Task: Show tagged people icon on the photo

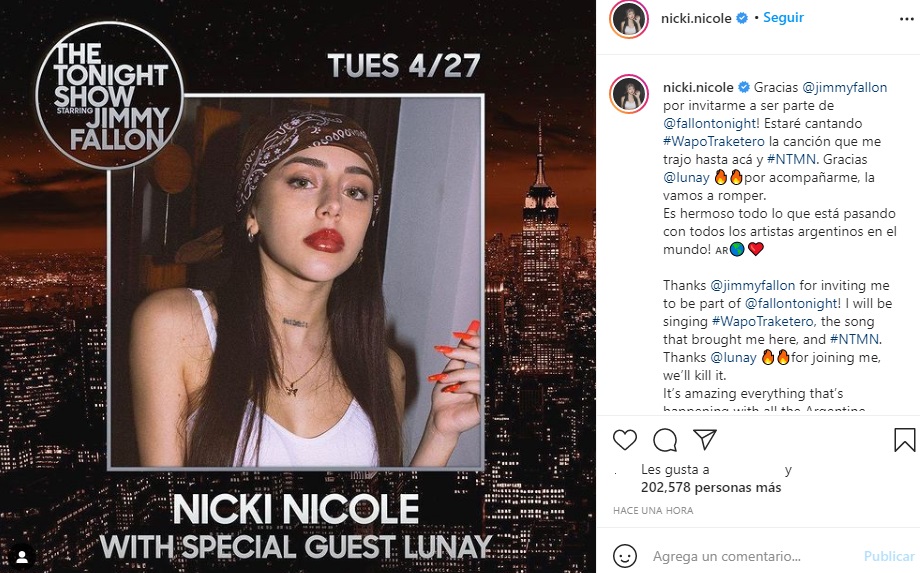Action: (x=21, y=554)
